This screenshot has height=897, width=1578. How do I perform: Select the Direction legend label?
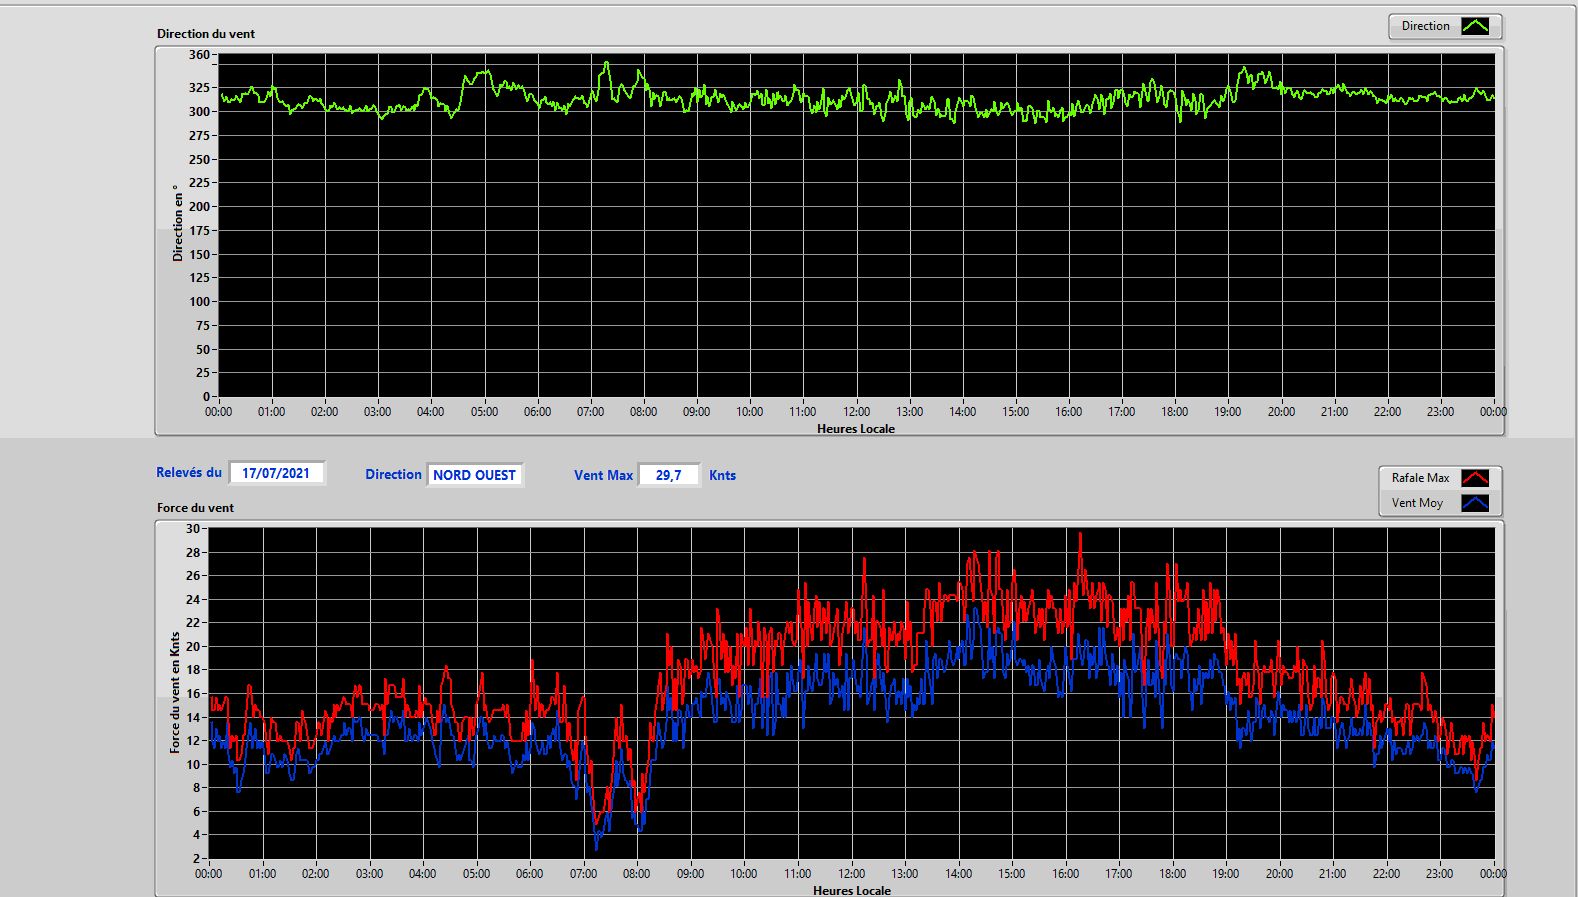click(x=1425, y=26)
